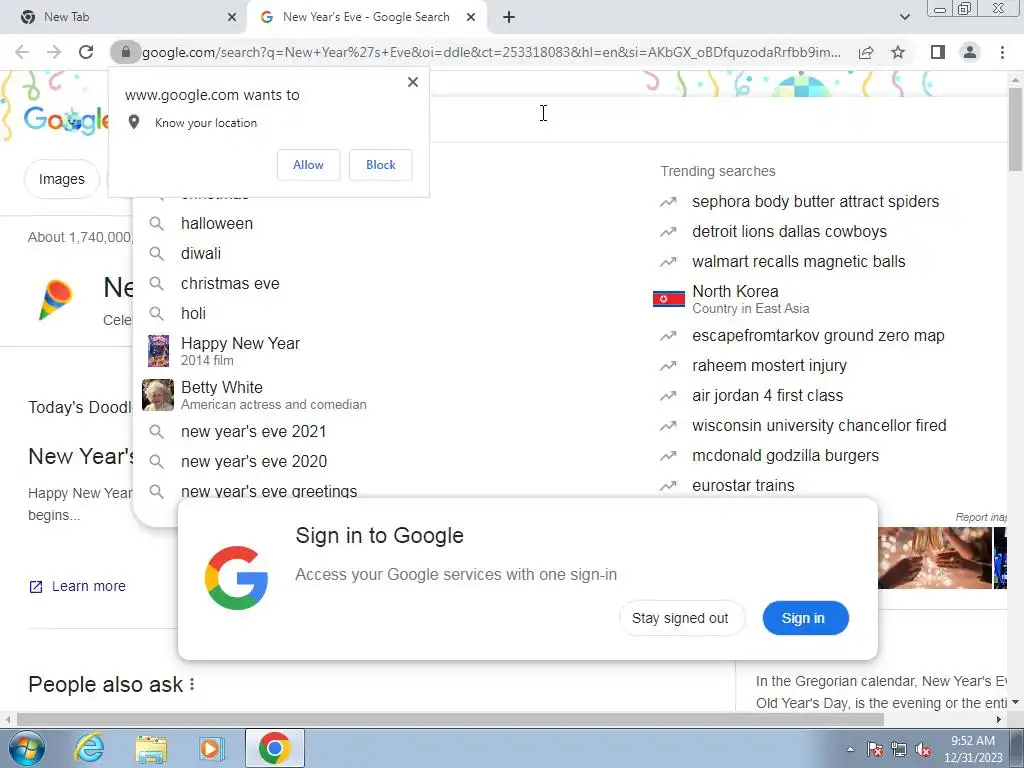The image size is (1024, 768).
Task: Click the horizontal scrollbar thumb
Action: pyautogui.click(x=450, y=720)
